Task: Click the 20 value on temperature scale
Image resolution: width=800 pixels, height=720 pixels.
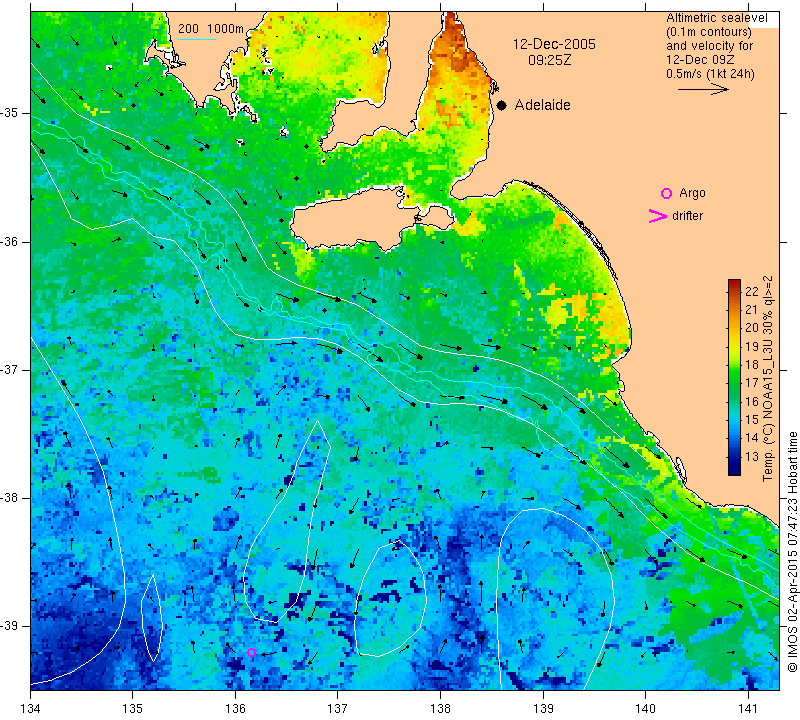Action: [x=752, y=328]
